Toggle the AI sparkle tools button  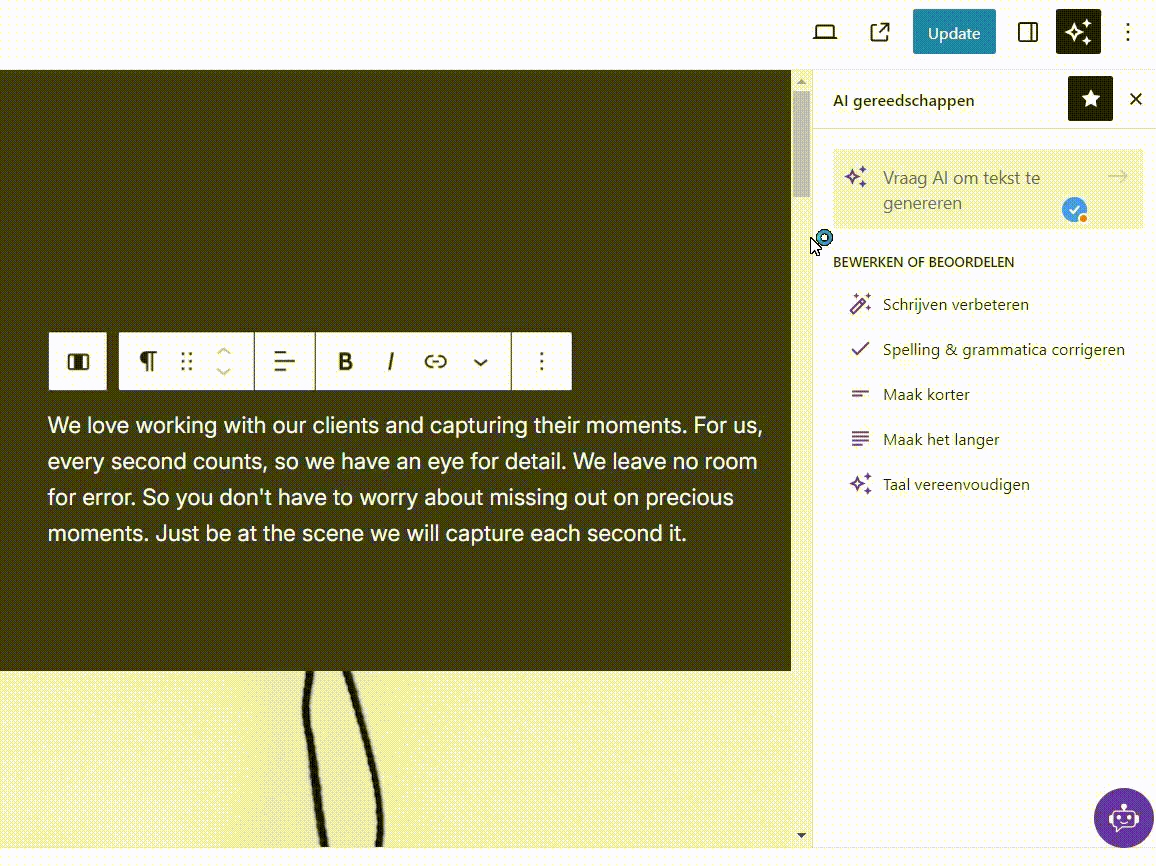coord(1078,32)
